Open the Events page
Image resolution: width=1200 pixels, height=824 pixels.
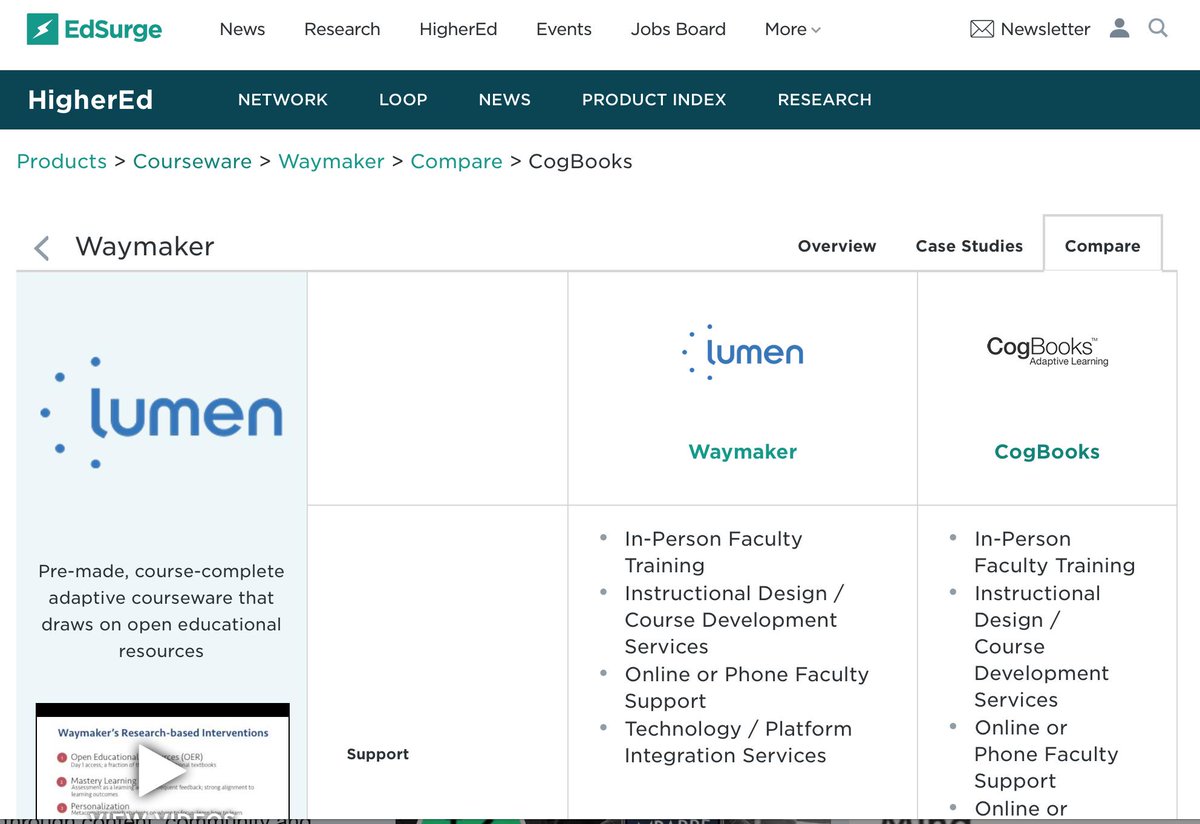tap(564, 29)
